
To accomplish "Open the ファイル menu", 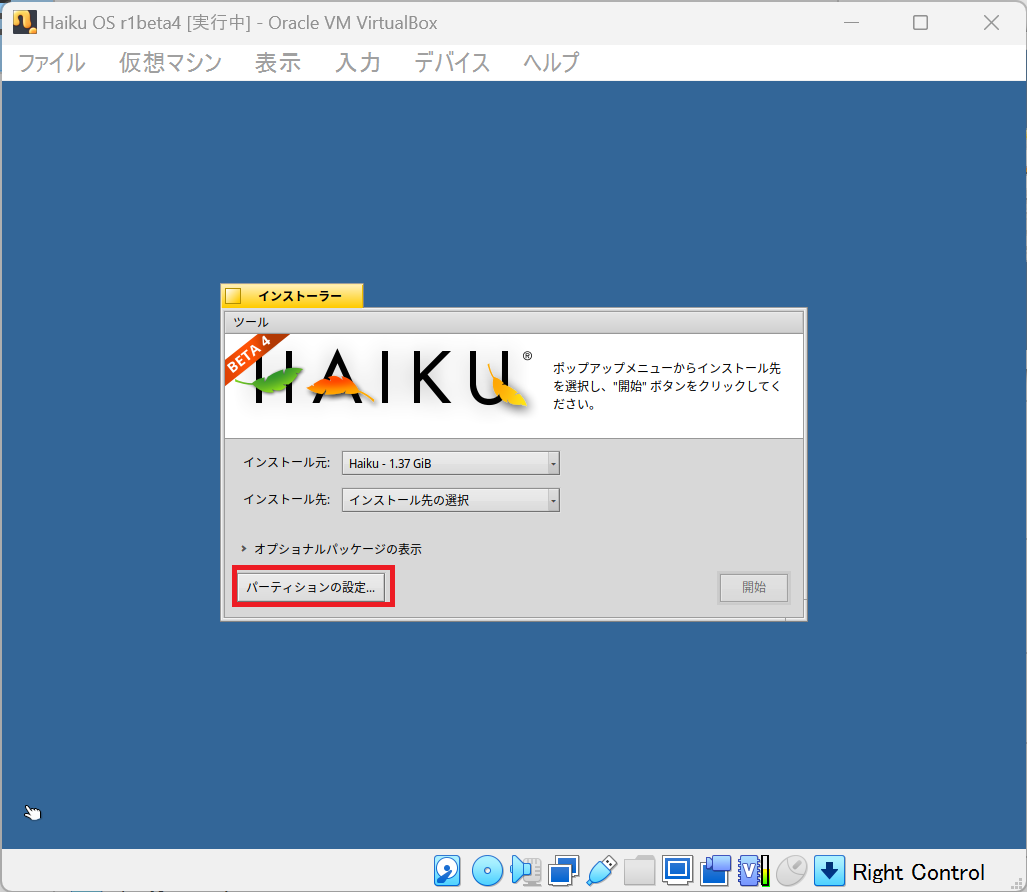I will tap(52, 63).
